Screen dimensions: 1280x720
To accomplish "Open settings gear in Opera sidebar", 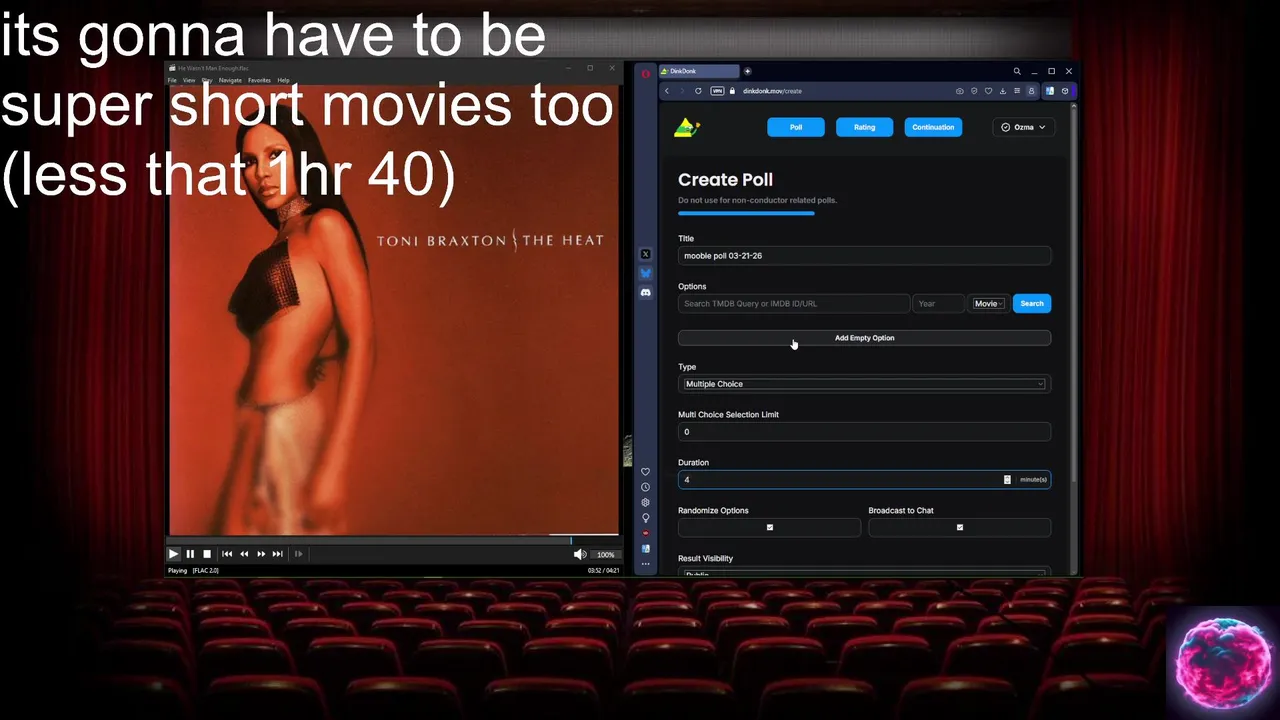I will pos(645,502).
